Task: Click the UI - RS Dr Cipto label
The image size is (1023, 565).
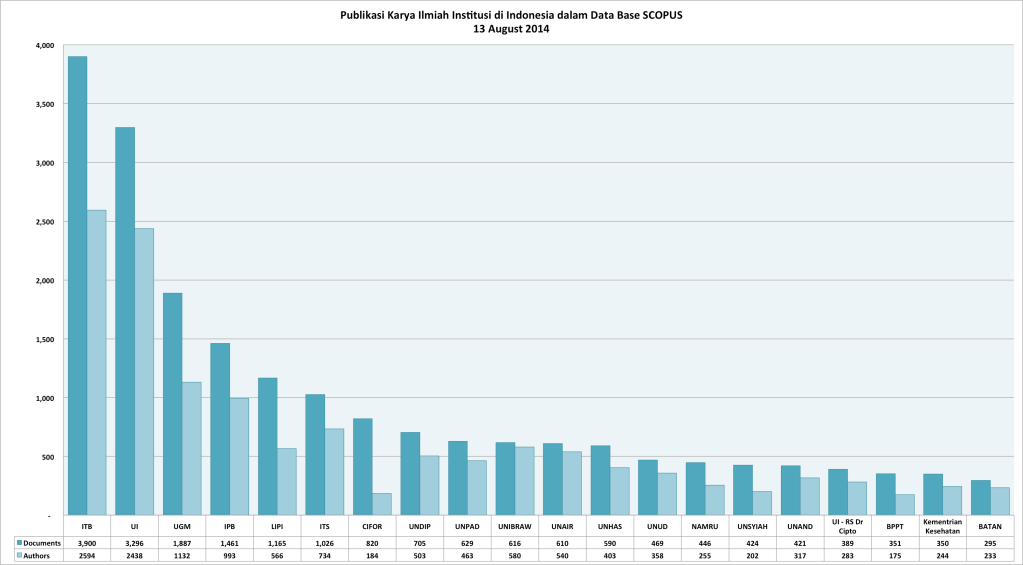Action: coord(847,525)
